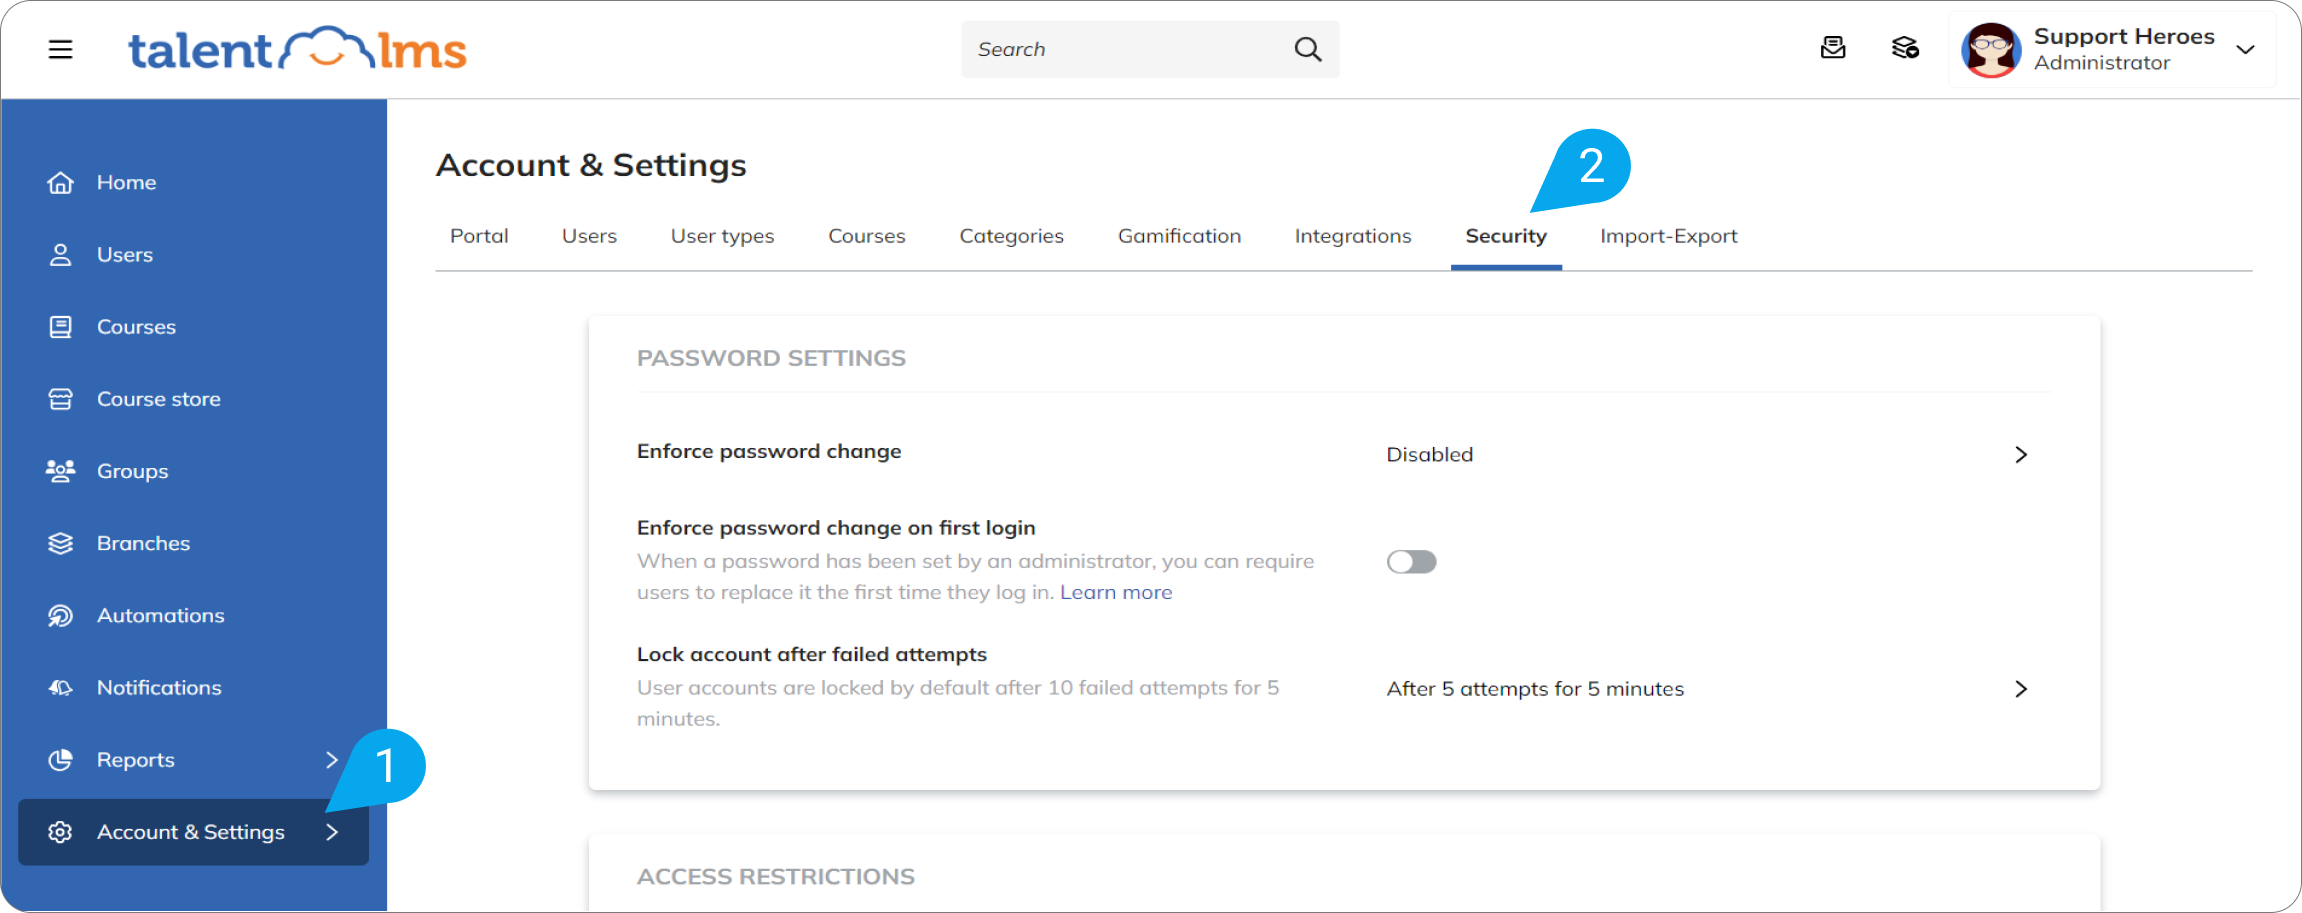The image size is (2302, 913).
Task: Click the branch switcher icon in the header
Action: click(1904, 48)
